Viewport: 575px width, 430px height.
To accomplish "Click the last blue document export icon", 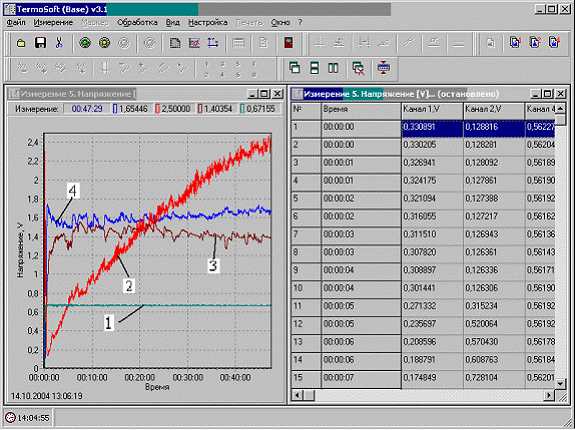I will click(x=554, y=43).
